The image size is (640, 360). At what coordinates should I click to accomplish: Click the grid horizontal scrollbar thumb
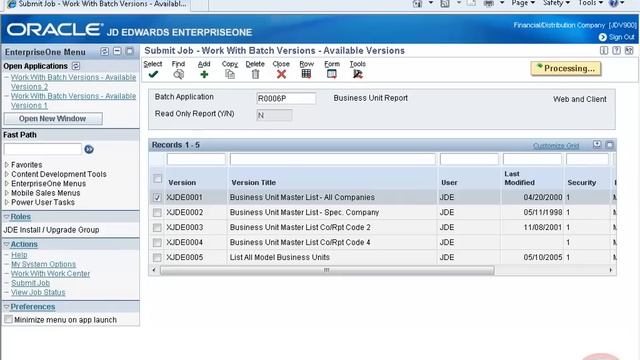327,270
